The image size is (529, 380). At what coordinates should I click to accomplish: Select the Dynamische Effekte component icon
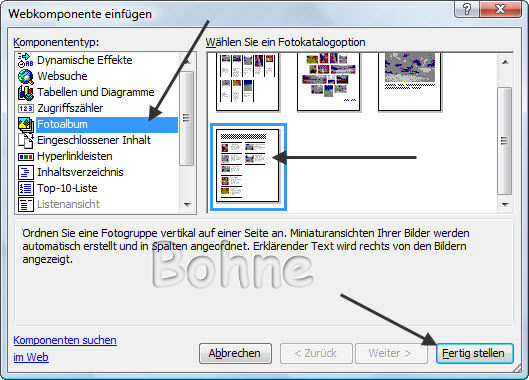click(x=26, y=60)
